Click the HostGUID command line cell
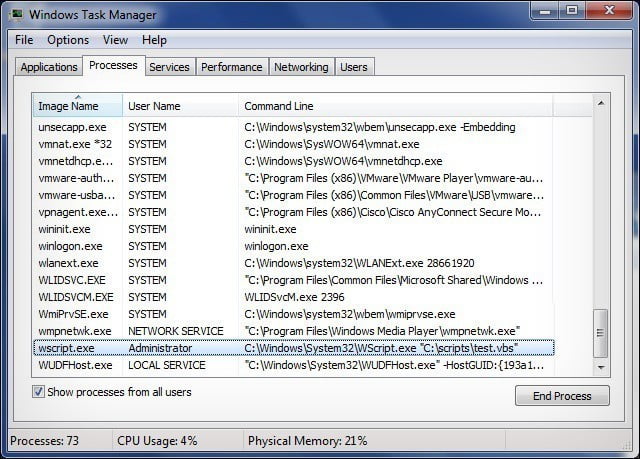Screen dimensions: 640x459 coord(394,365)
